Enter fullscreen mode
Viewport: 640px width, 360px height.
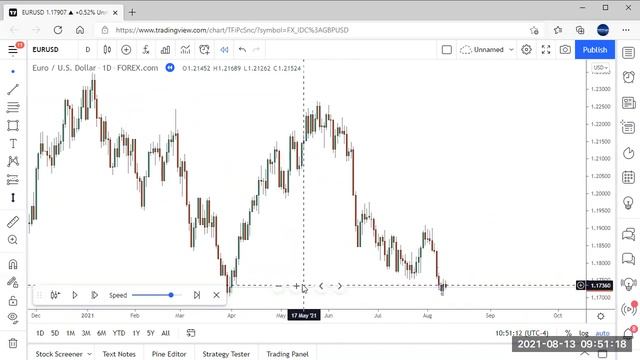click(546, 50)
